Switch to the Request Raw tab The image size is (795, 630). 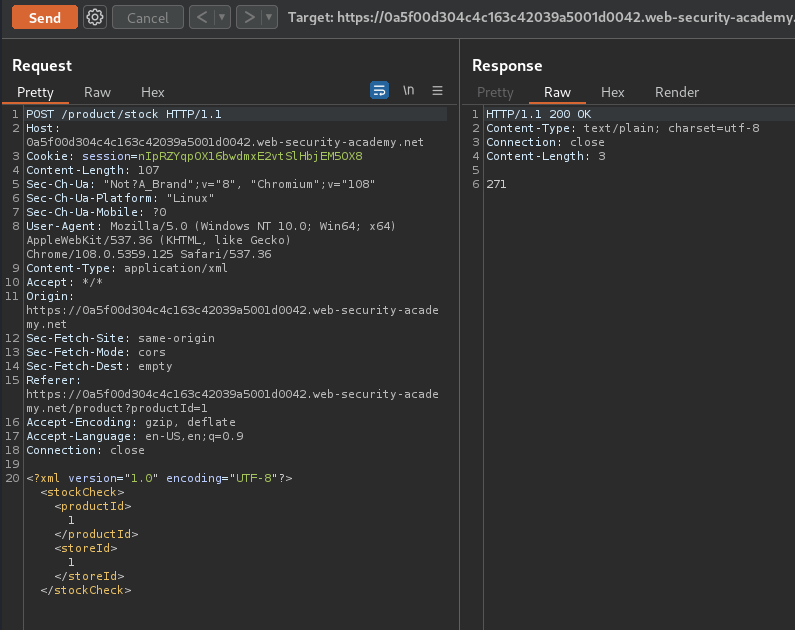[97, 92]
